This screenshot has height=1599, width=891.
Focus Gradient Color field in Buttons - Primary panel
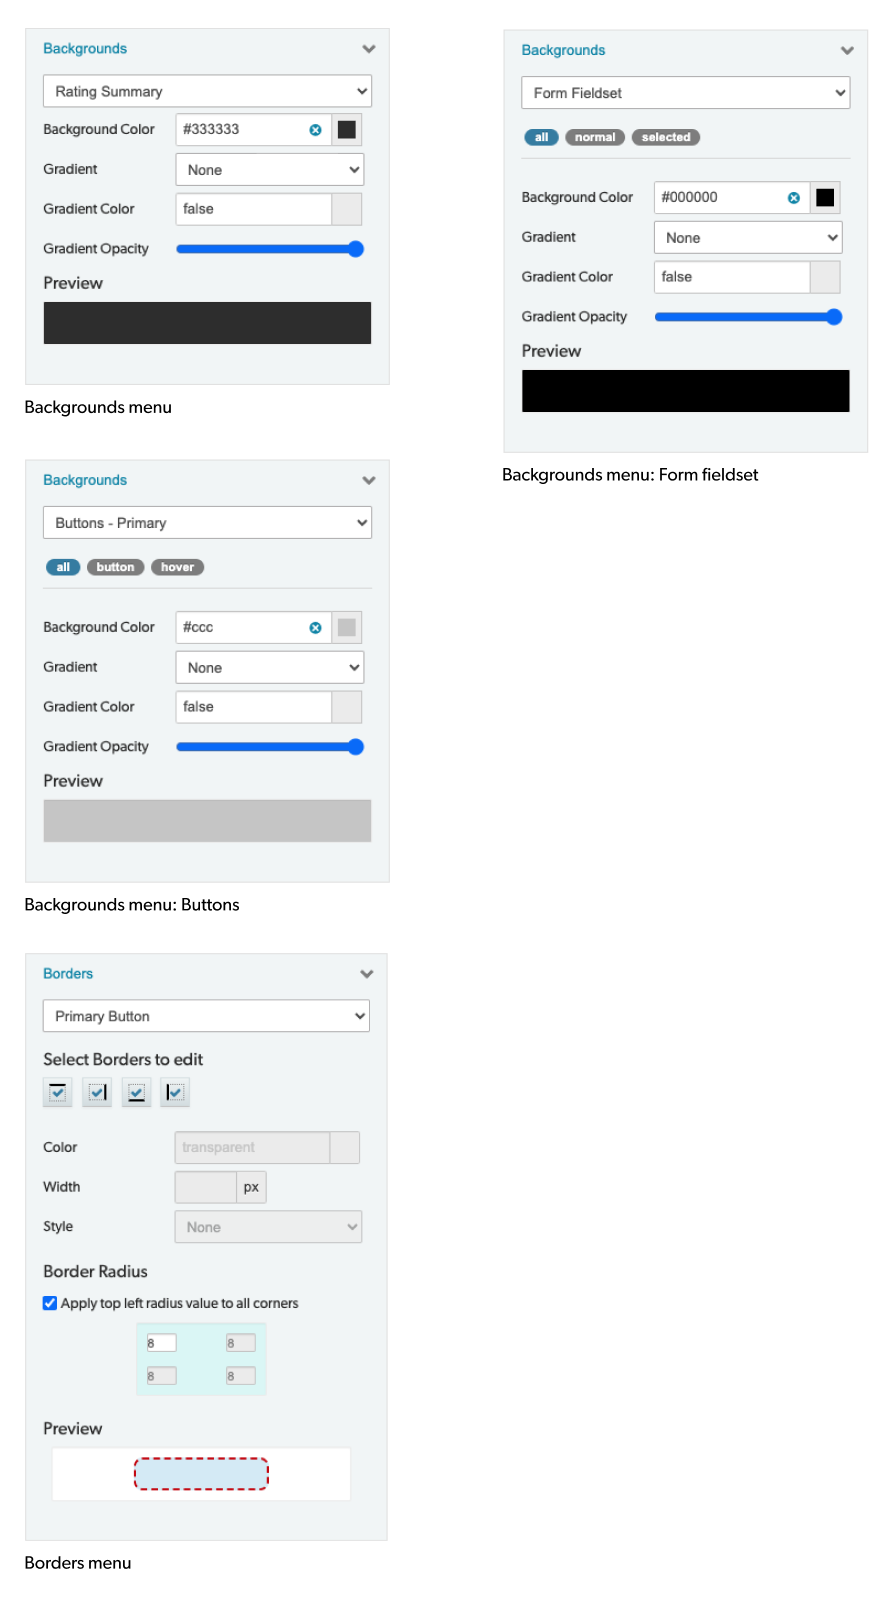click(x=253, y=707)
